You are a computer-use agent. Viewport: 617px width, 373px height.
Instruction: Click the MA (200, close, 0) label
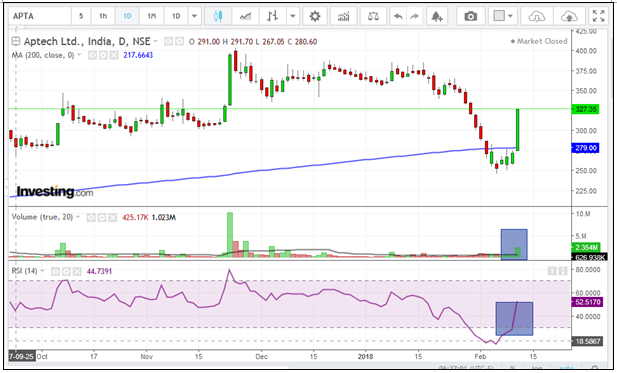tap(43, 55)
